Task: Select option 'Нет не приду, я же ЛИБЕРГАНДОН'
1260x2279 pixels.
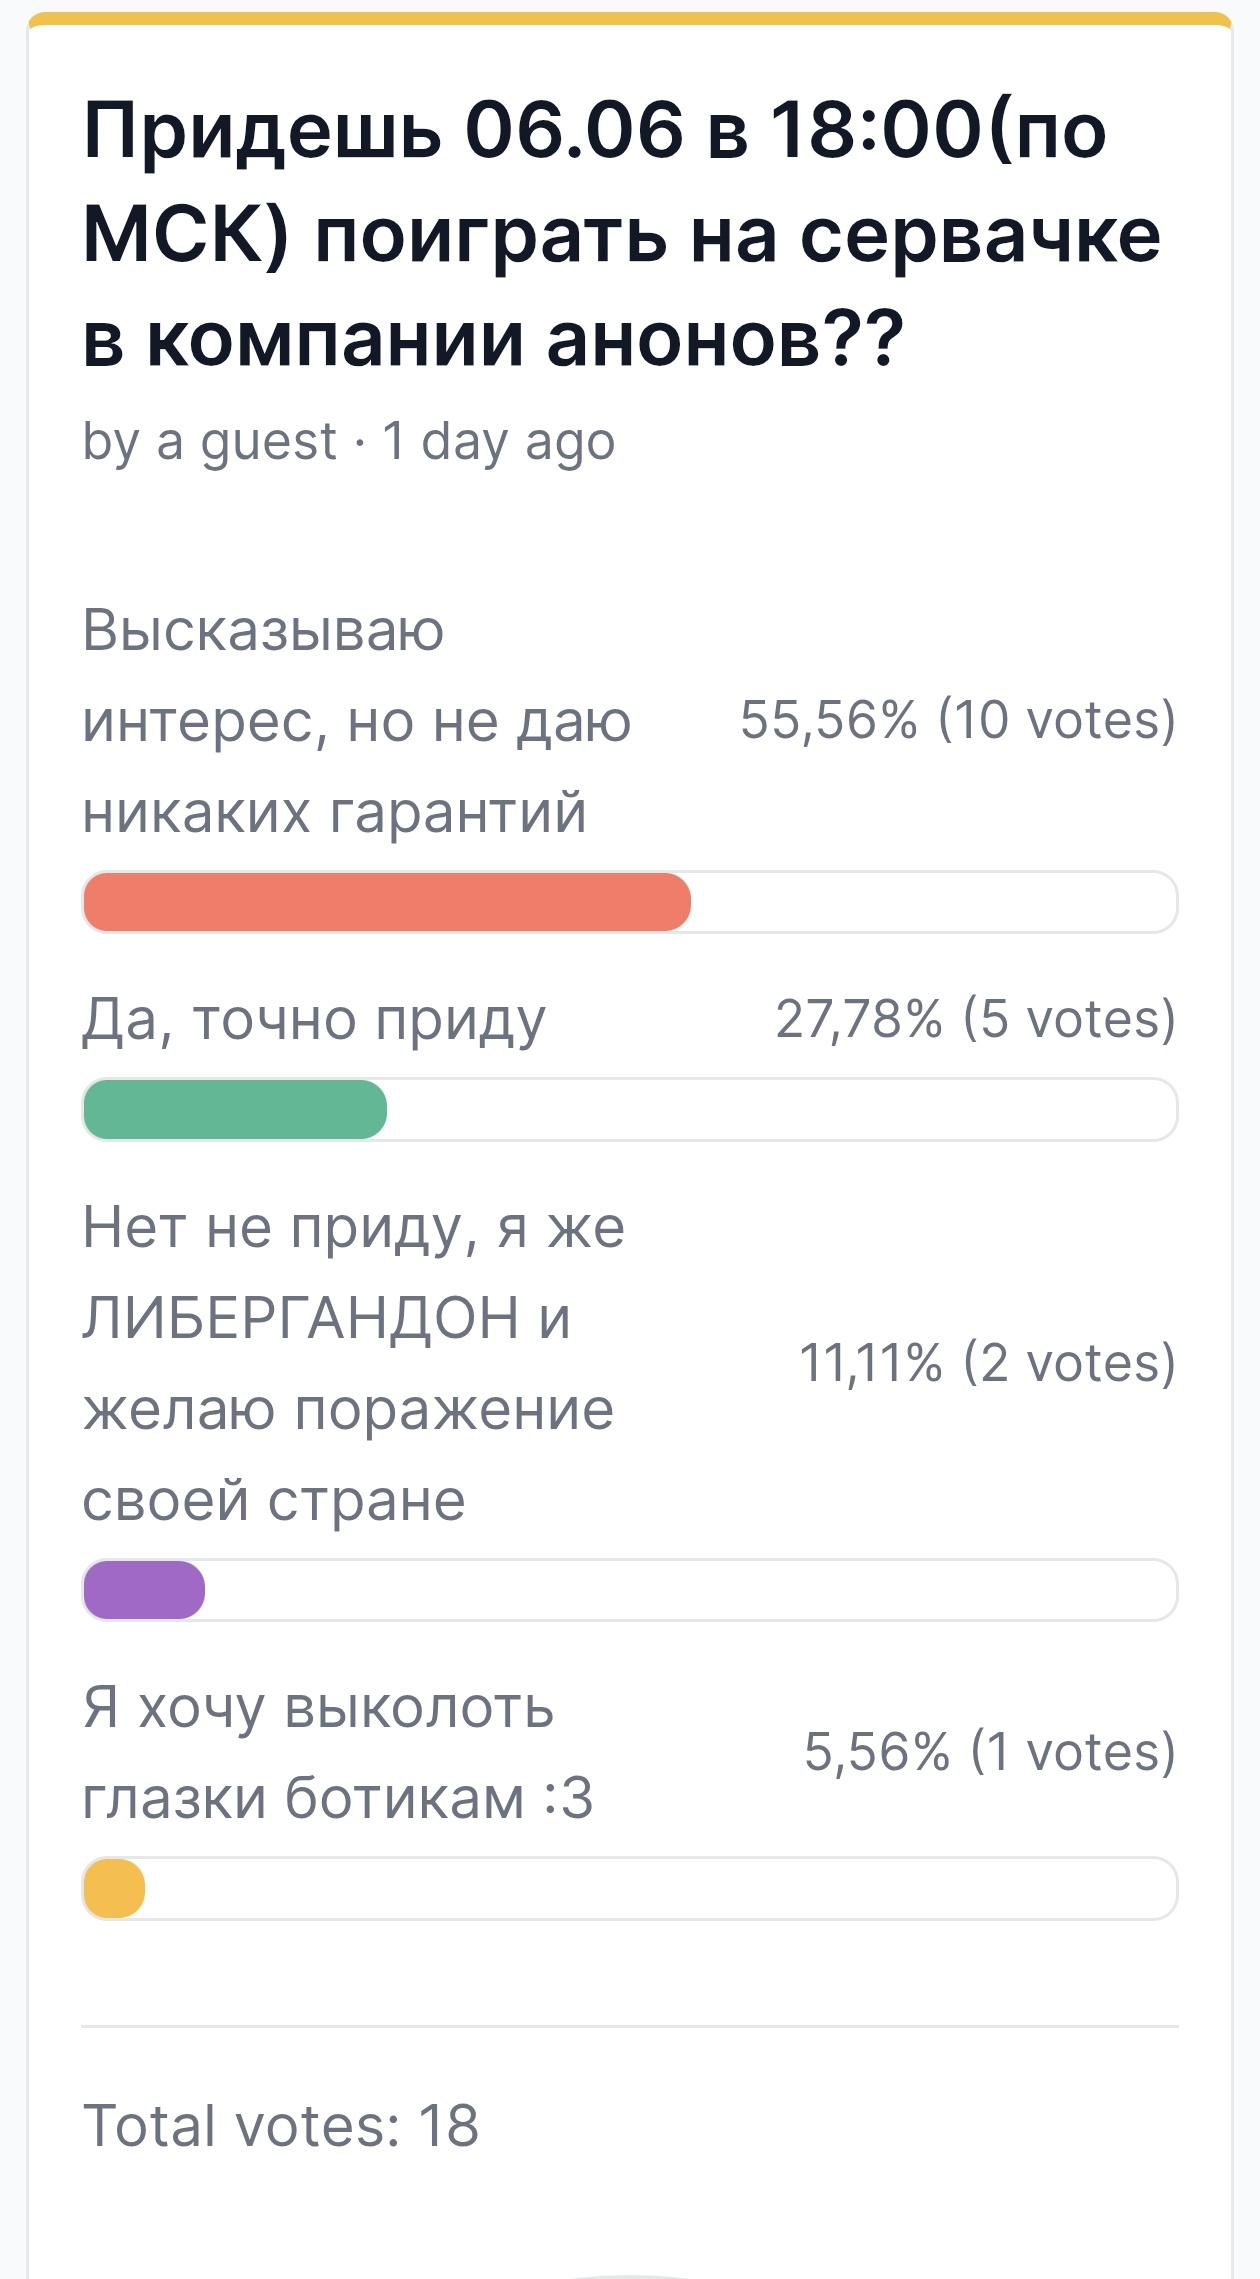Action: 354,1363
